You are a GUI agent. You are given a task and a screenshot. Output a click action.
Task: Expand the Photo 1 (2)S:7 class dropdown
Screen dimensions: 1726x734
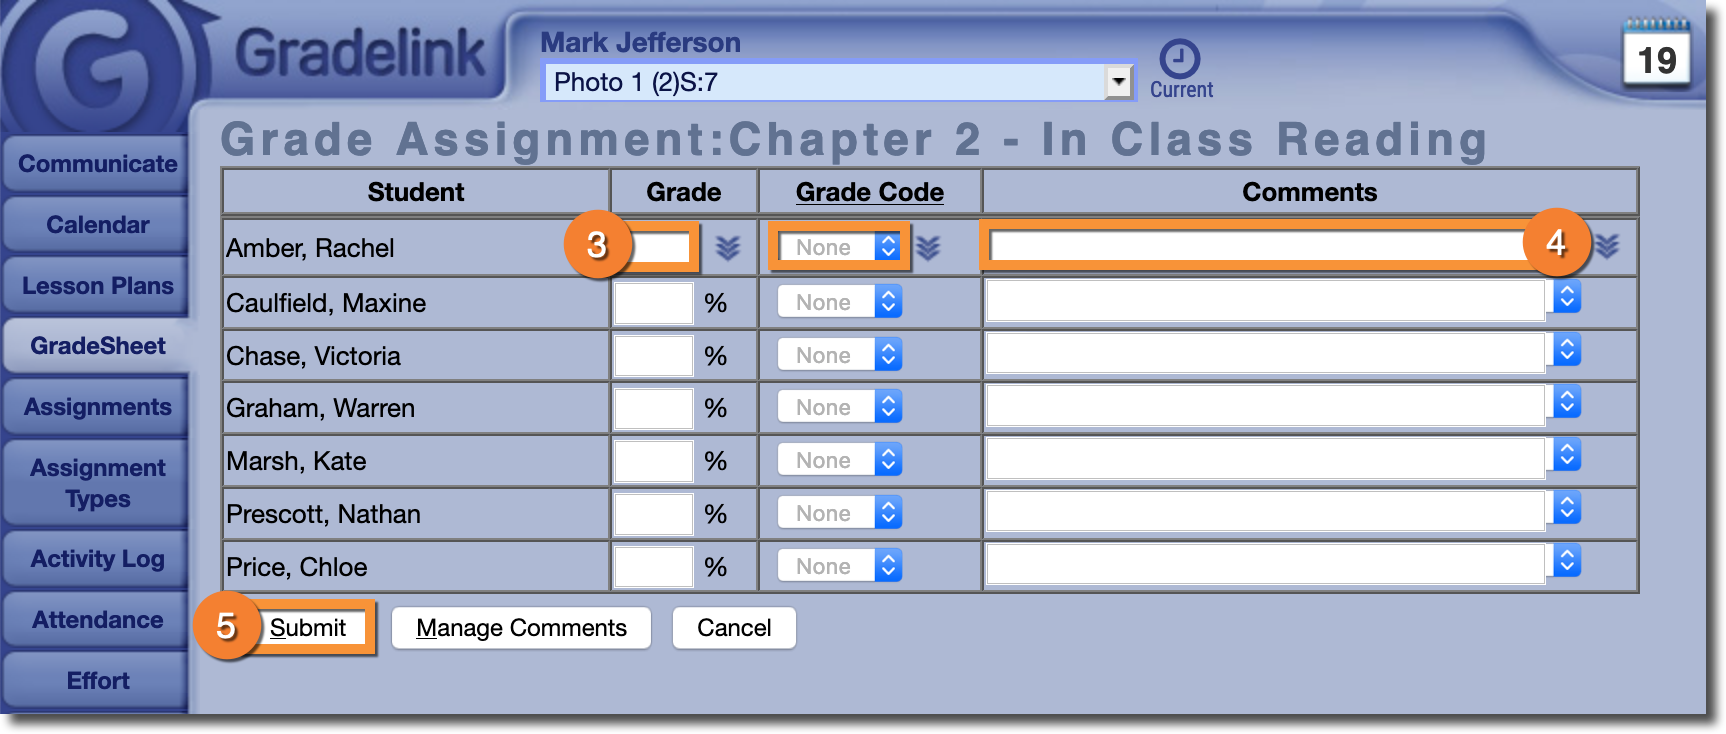[1118, 82]
